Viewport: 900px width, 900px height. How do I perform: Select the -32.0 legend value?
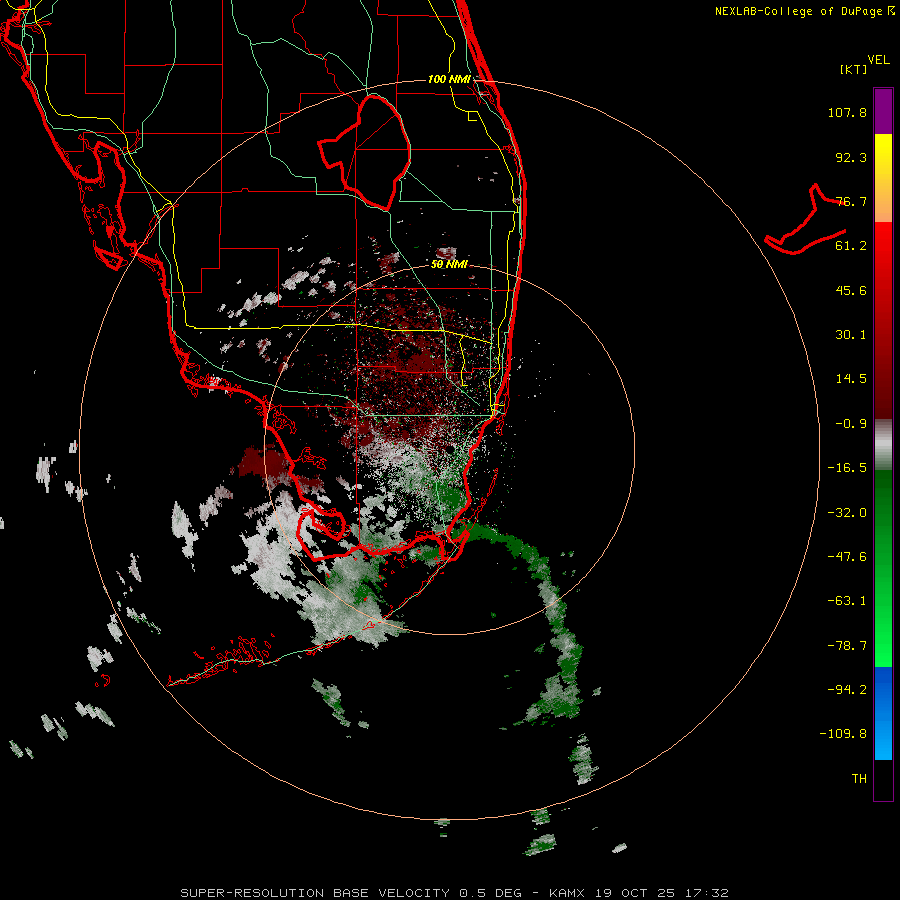click(847, 513)
